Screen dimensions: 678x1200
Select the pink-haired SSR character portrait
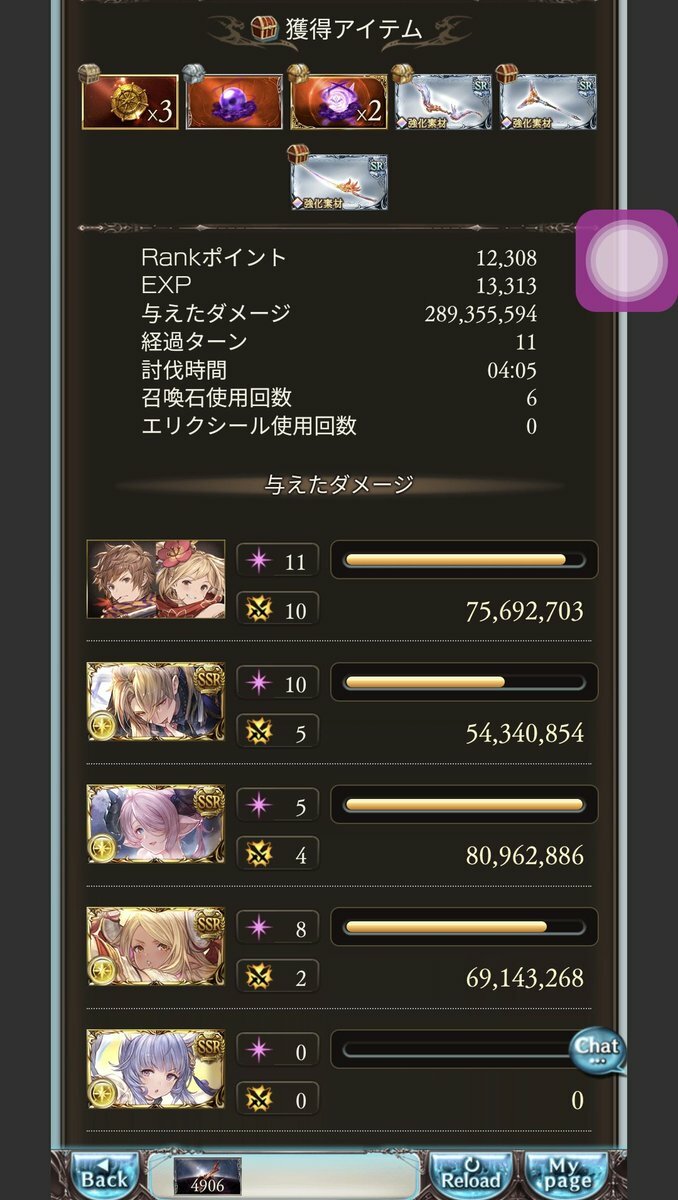point(156,823)
